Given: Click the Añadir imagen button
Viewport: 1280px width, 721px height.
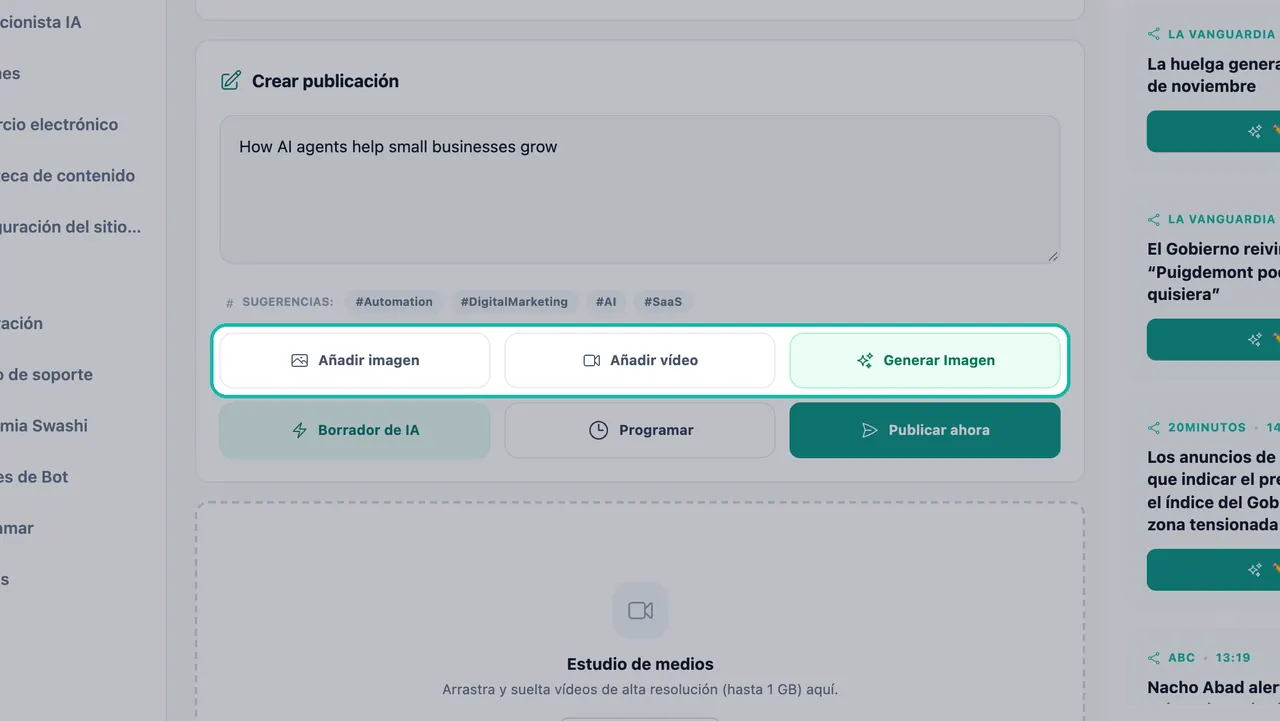Looking at the screenshot, I should click(355, 360).
